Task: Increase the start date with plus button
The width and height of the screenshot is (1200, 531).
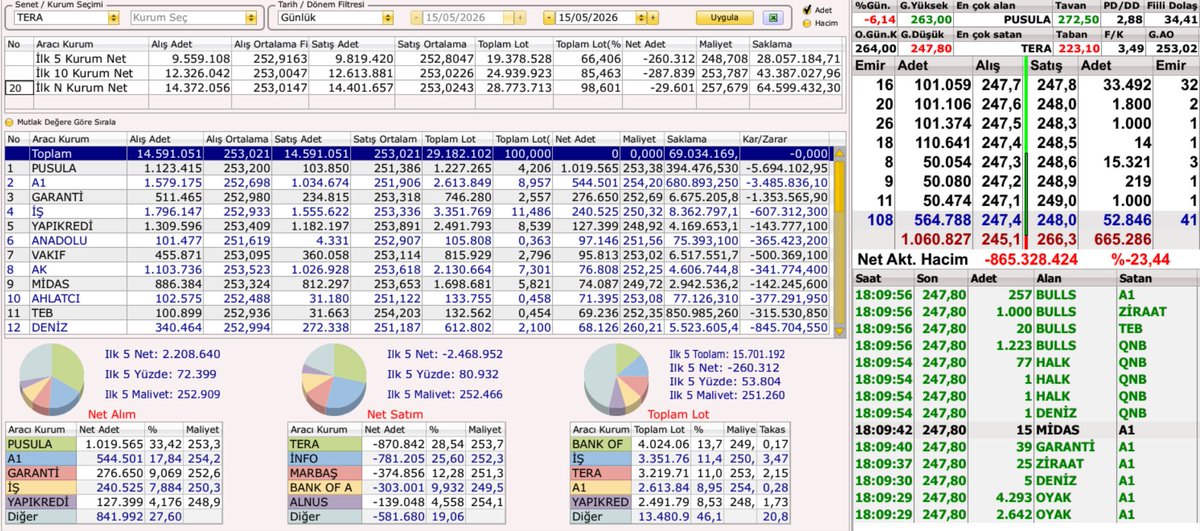Action: tap(519, 18)
